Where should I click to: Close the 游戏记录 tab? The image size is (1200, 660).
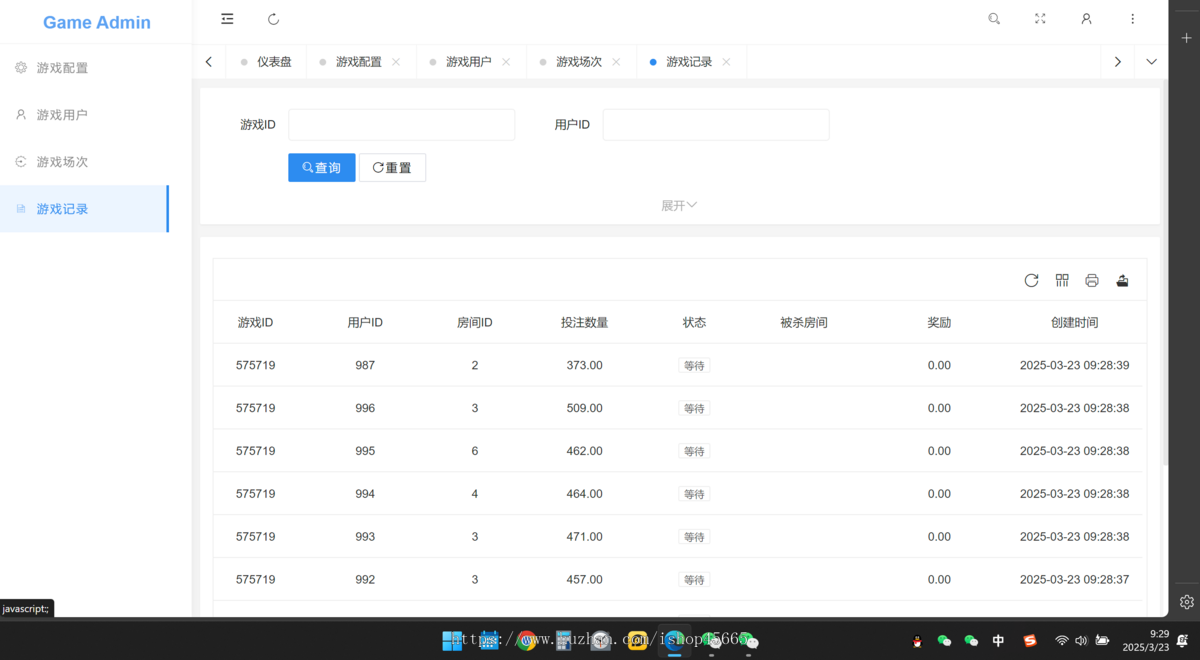tap(726, 62)
